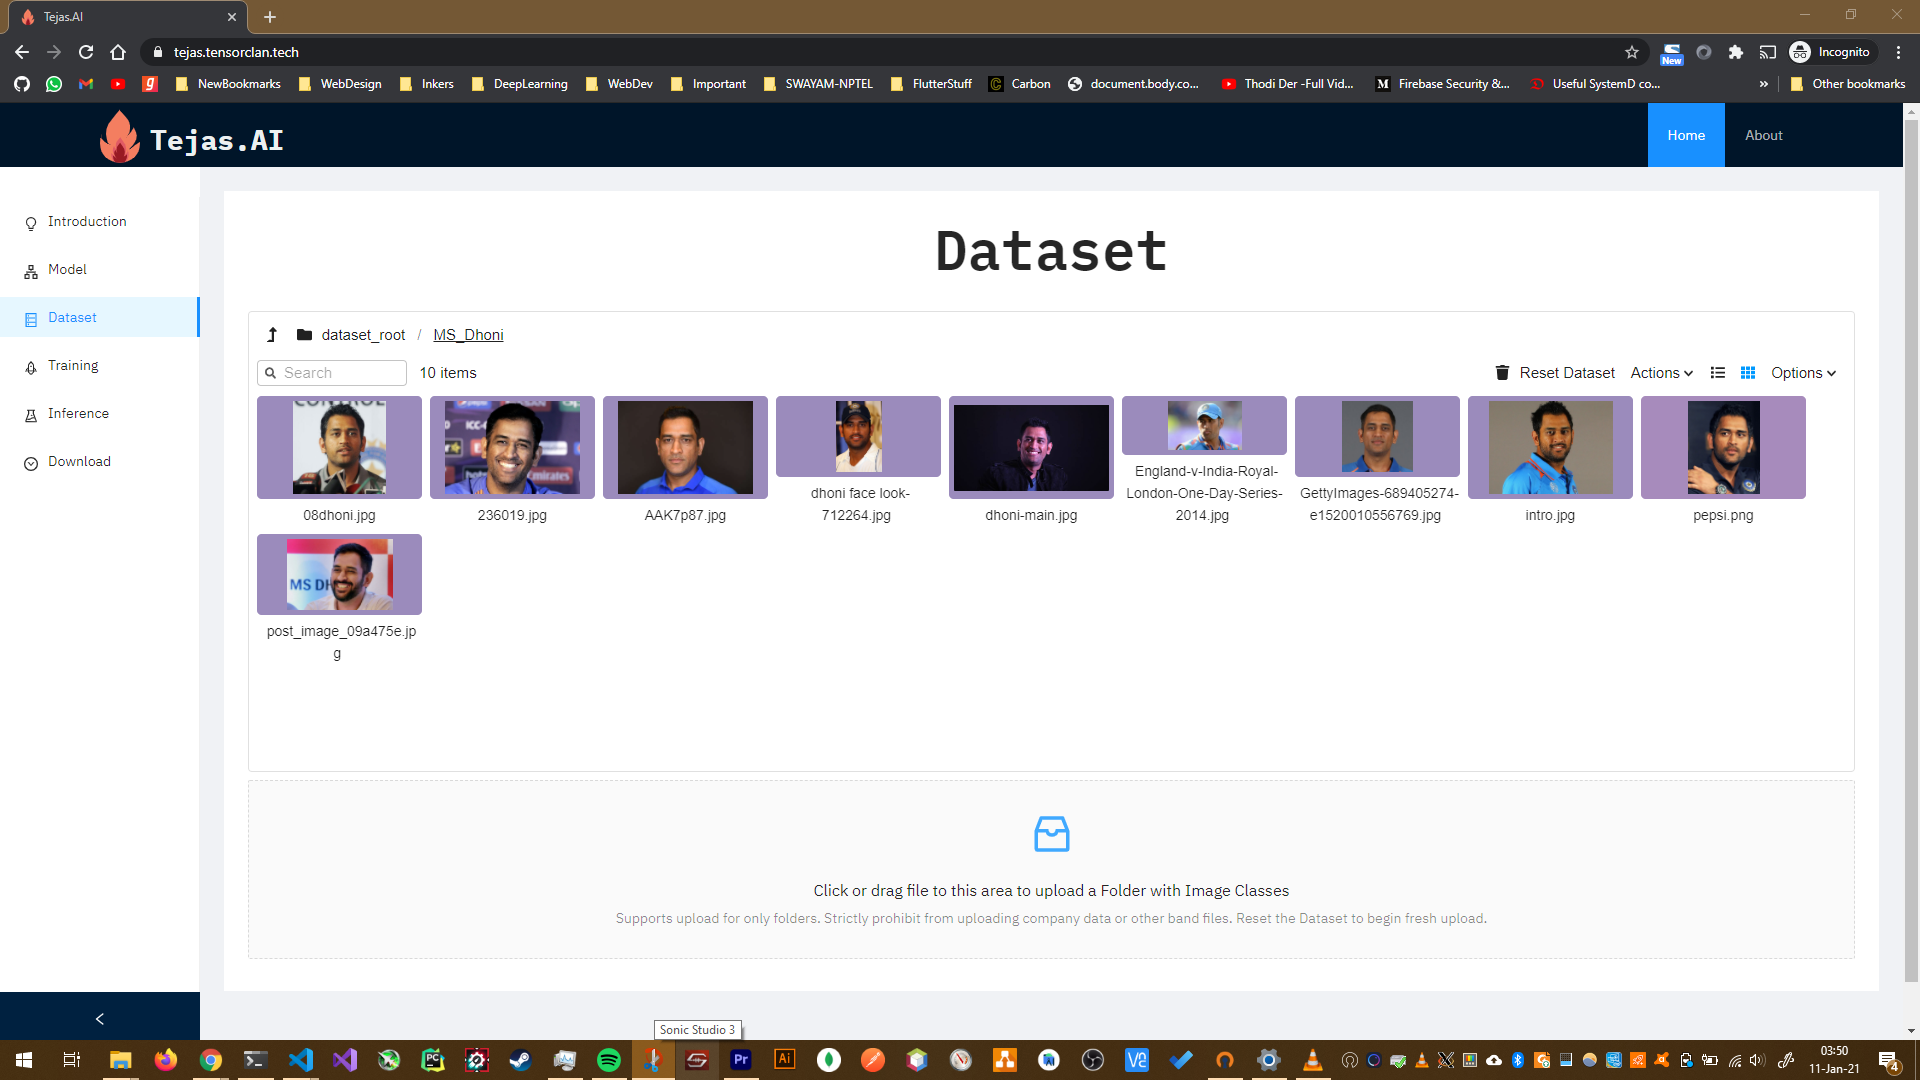Click the Reset Dataset button
Image resolution: width=1920 pixels, height=1080 pixels.
tap(1566, 373)
